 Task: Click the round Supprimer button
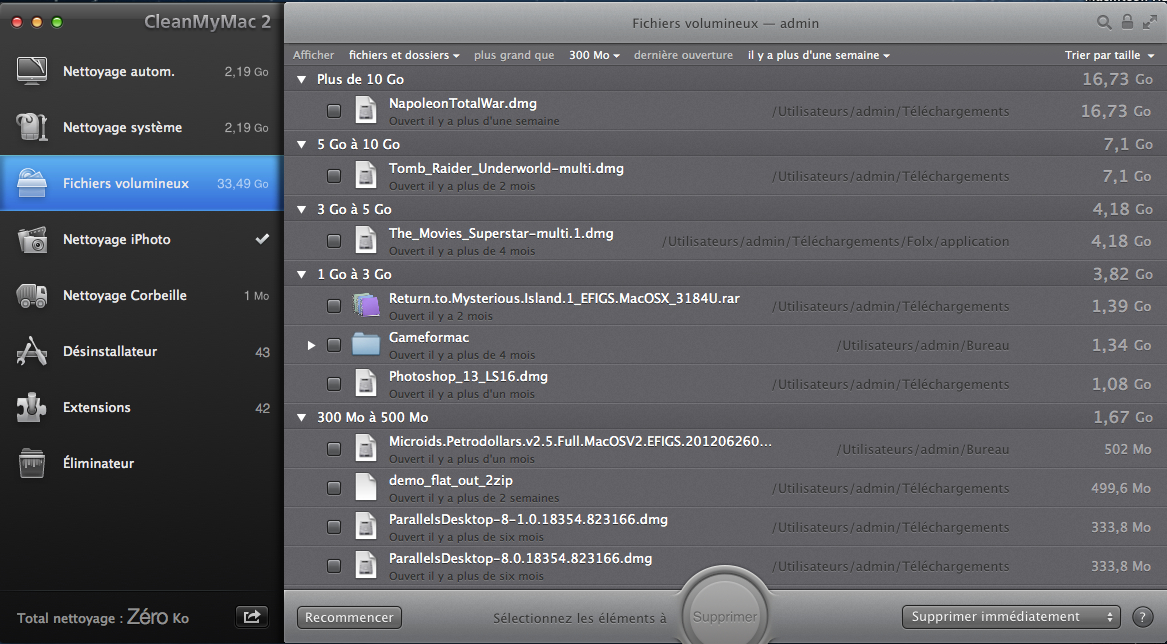(725, 615)
